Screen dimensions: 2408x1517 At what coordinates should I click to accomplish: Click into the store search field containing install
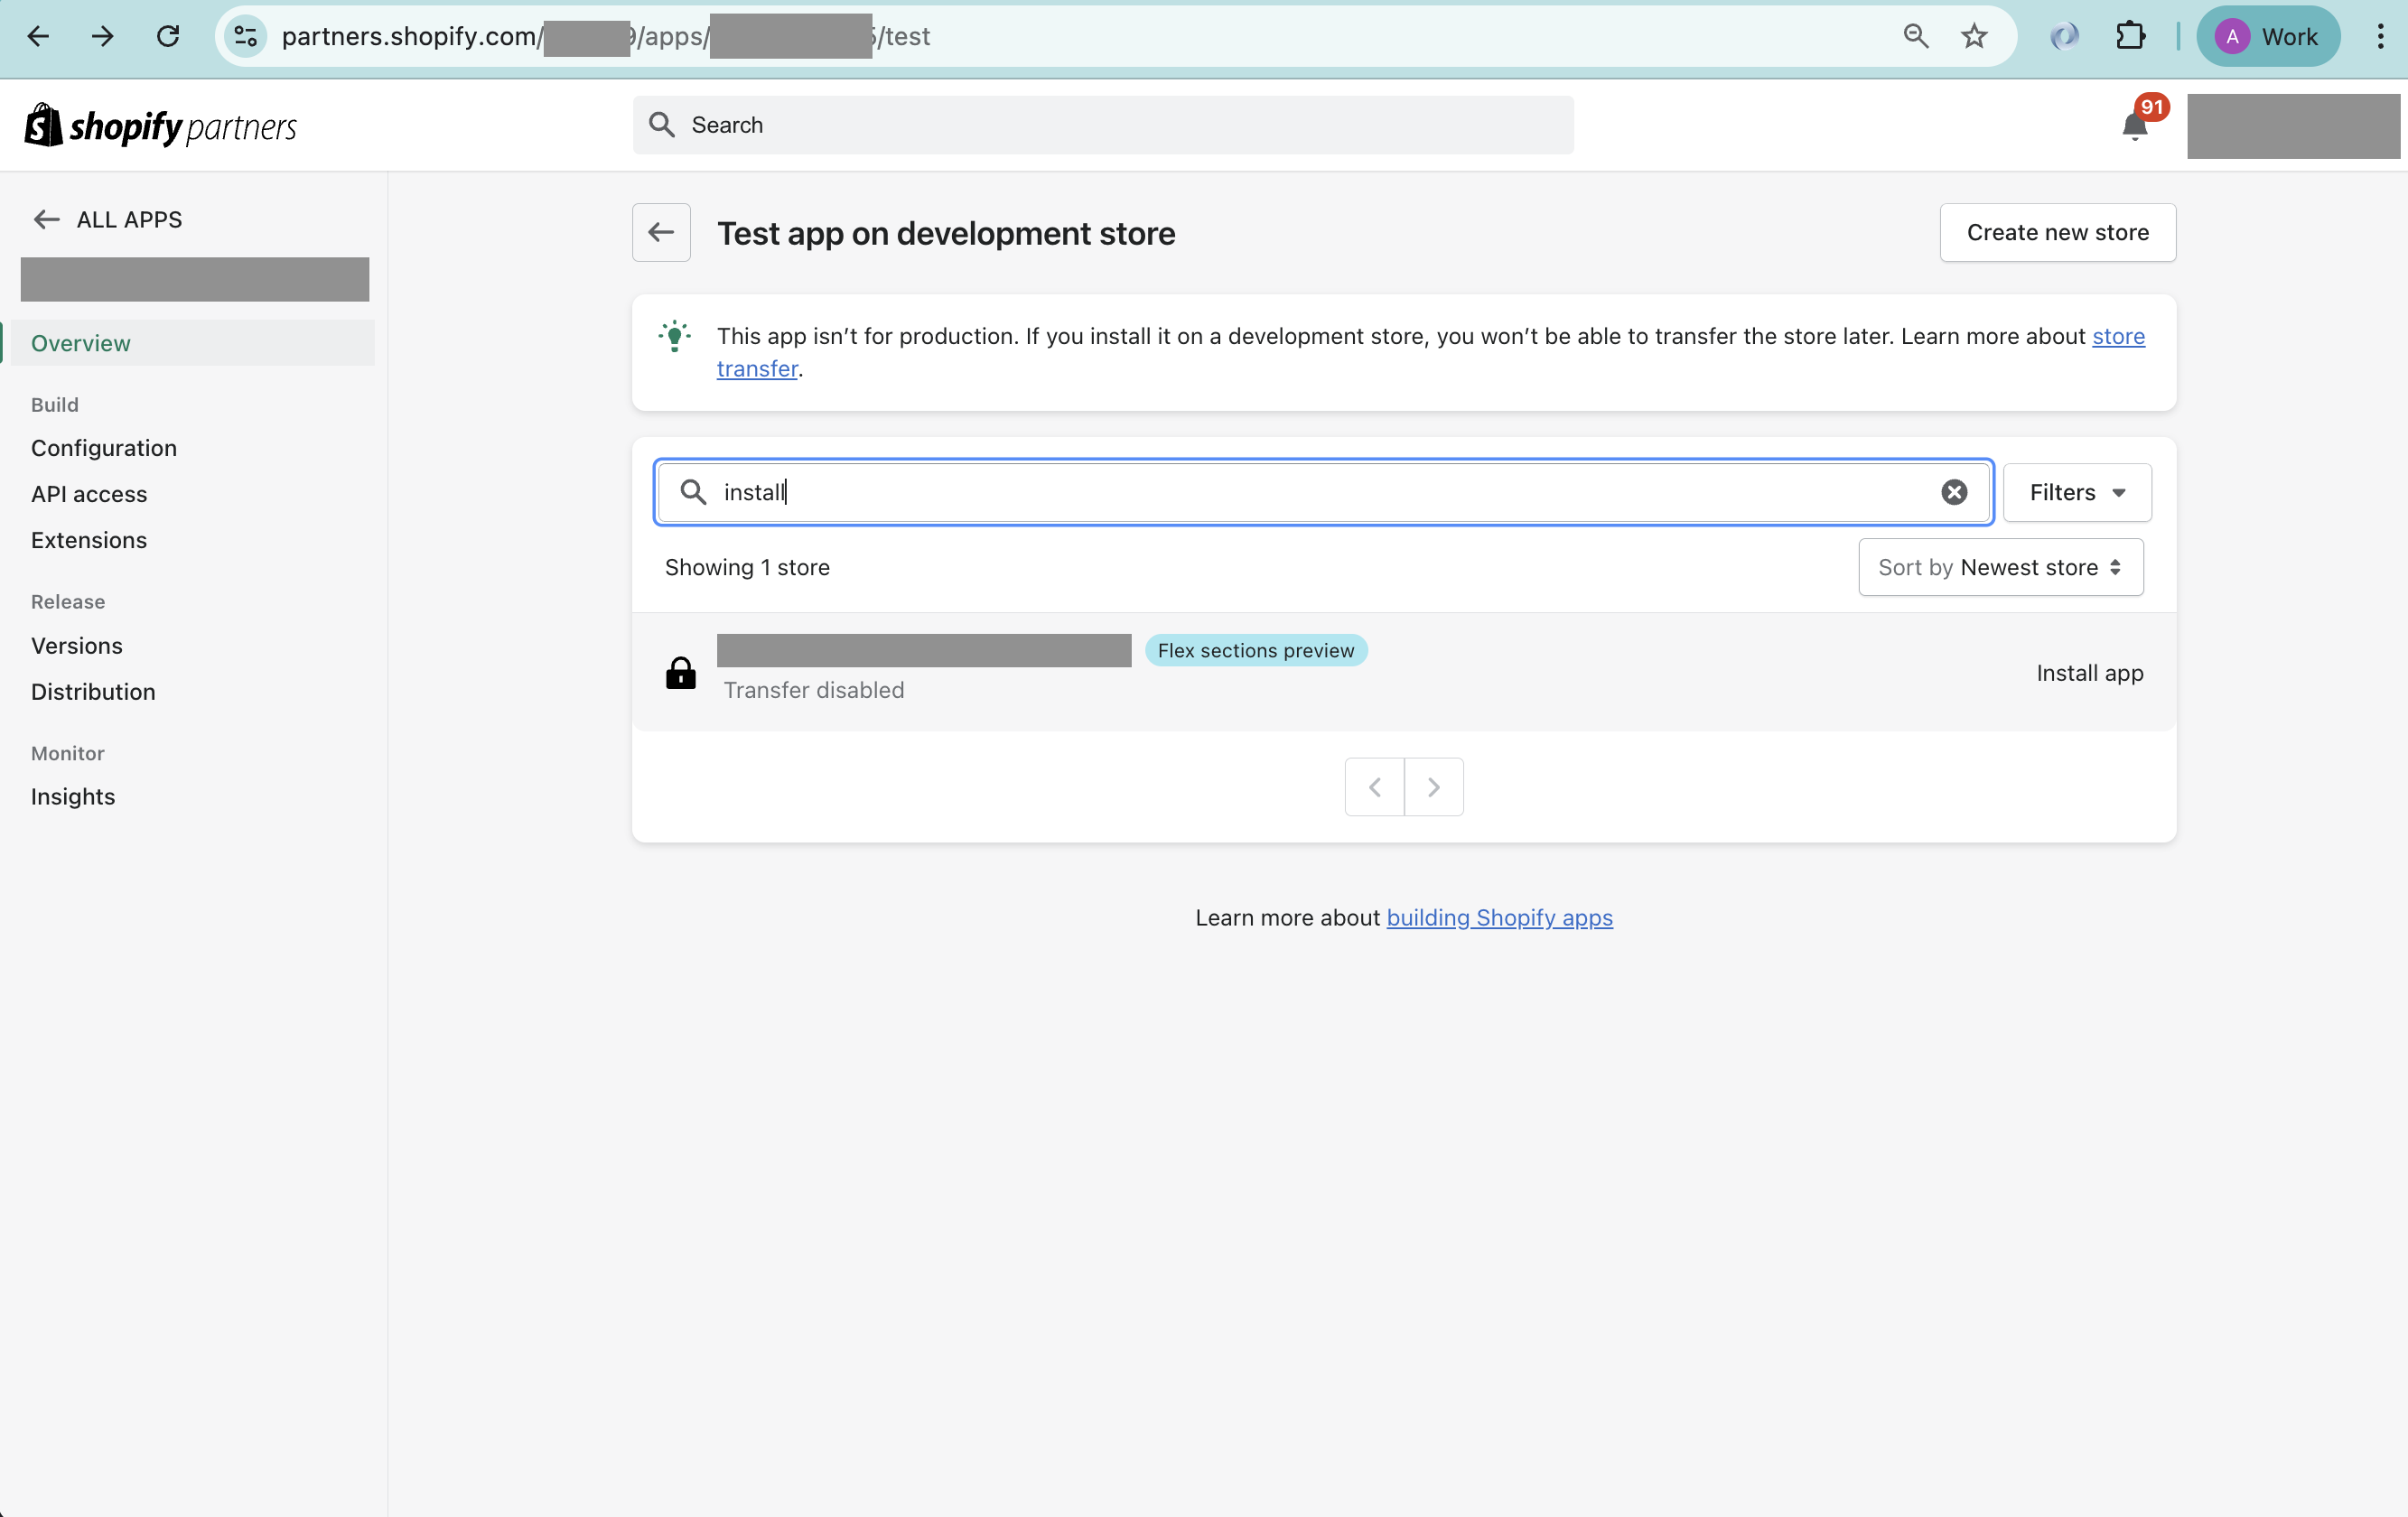click(1323, 492)
